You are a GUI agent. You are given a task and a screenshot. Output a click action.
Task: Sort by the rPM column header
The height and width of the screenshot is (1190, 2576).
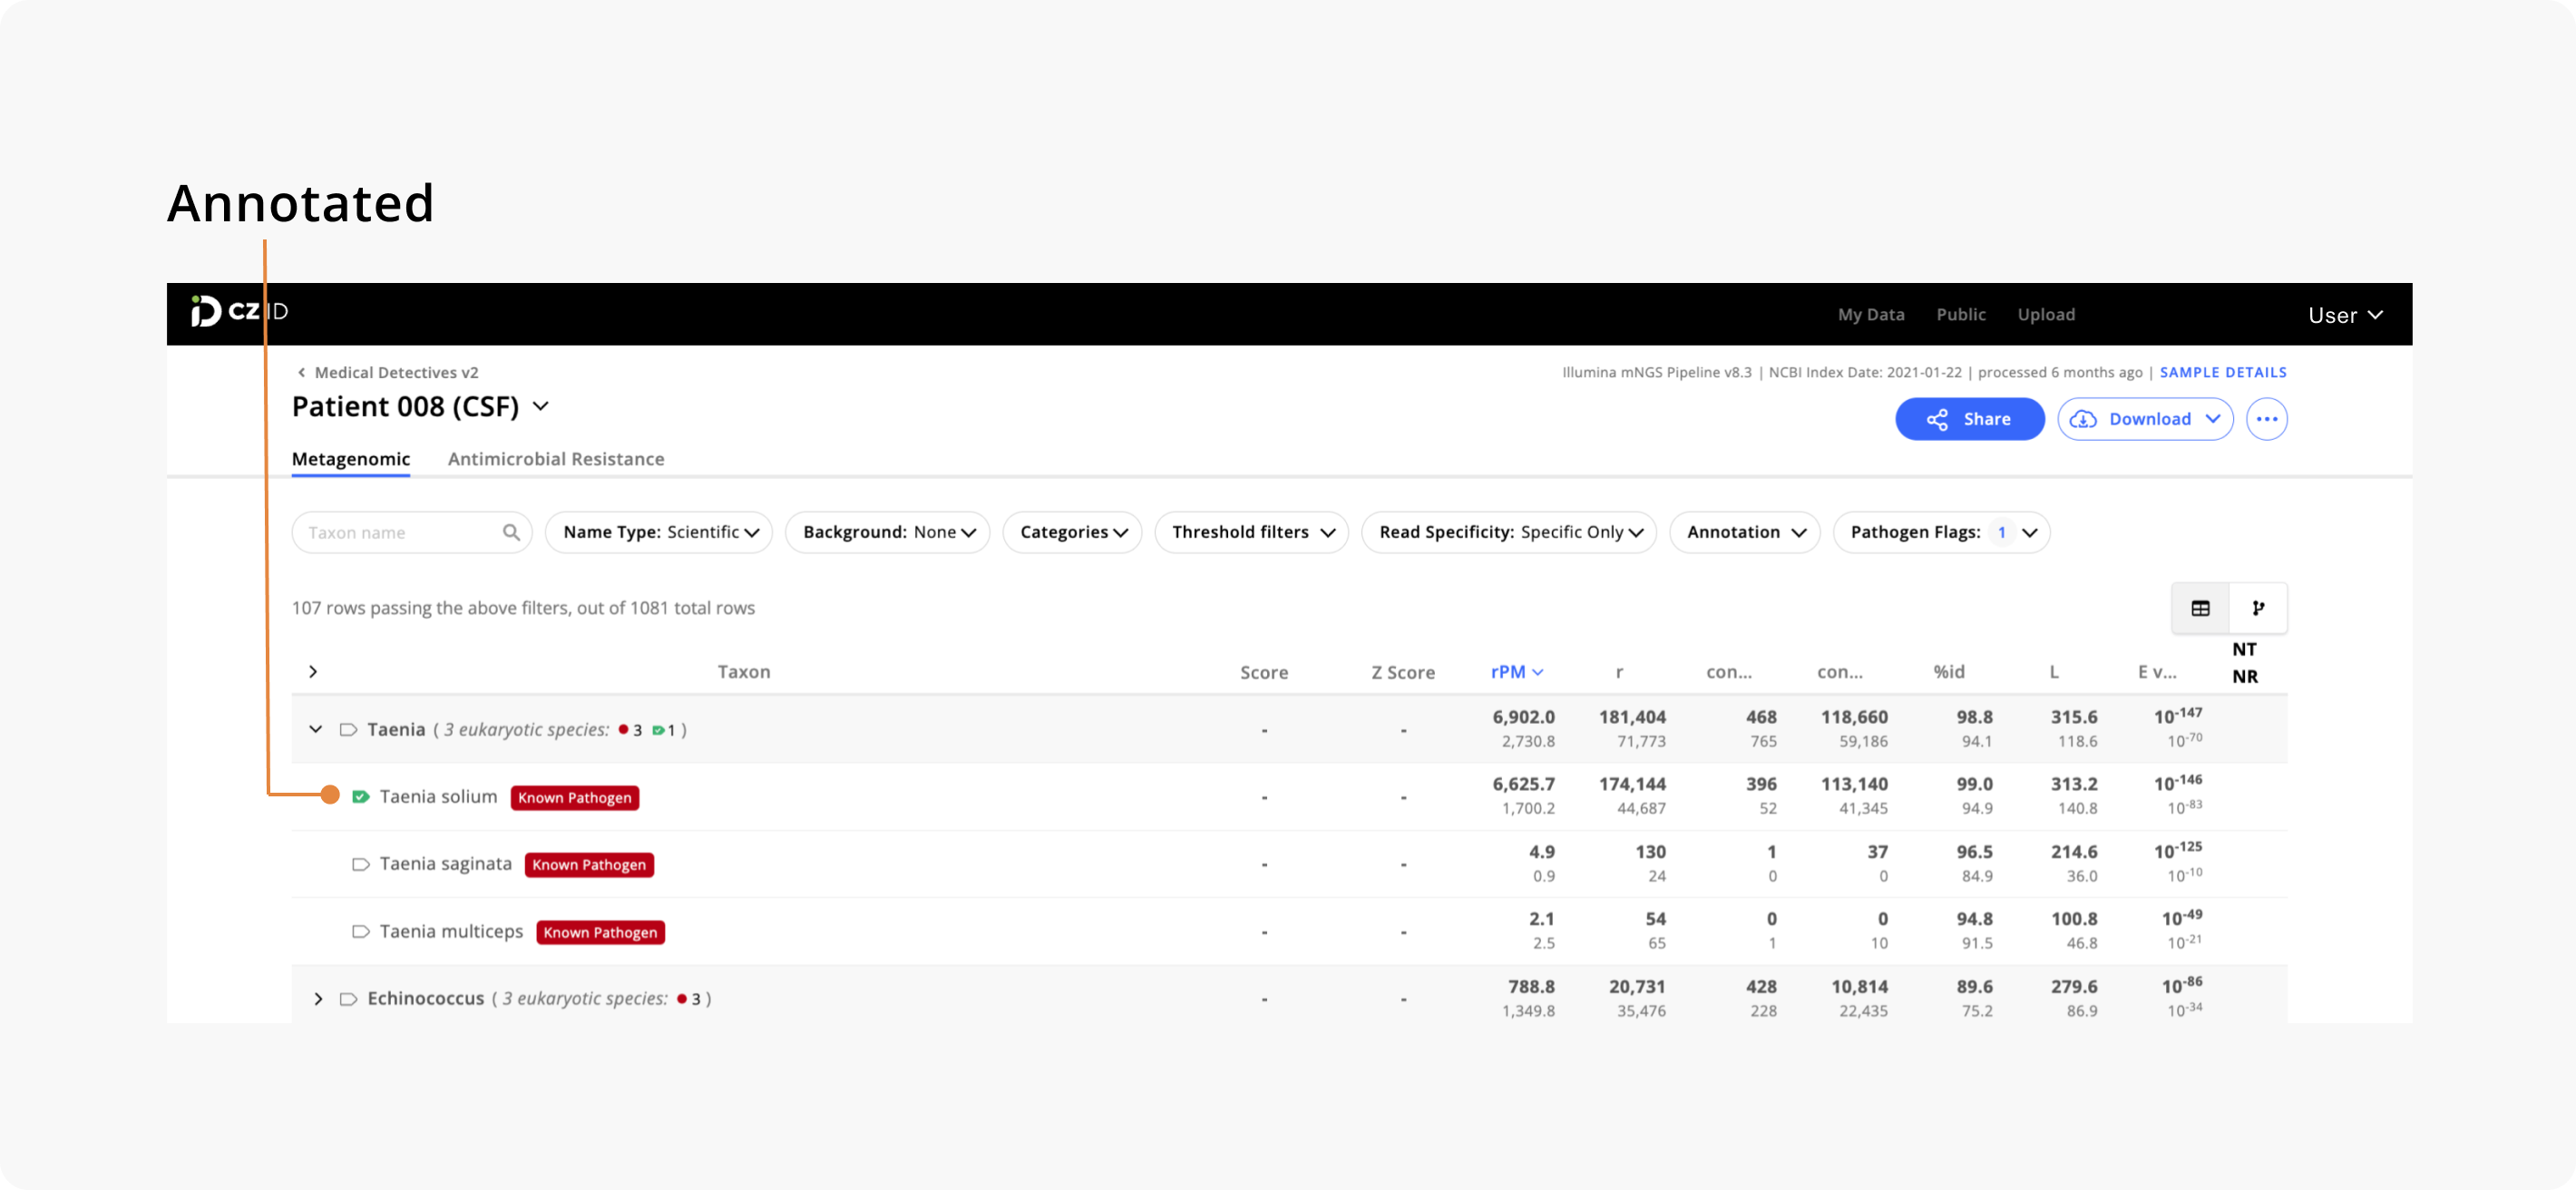click(1517, 672)
